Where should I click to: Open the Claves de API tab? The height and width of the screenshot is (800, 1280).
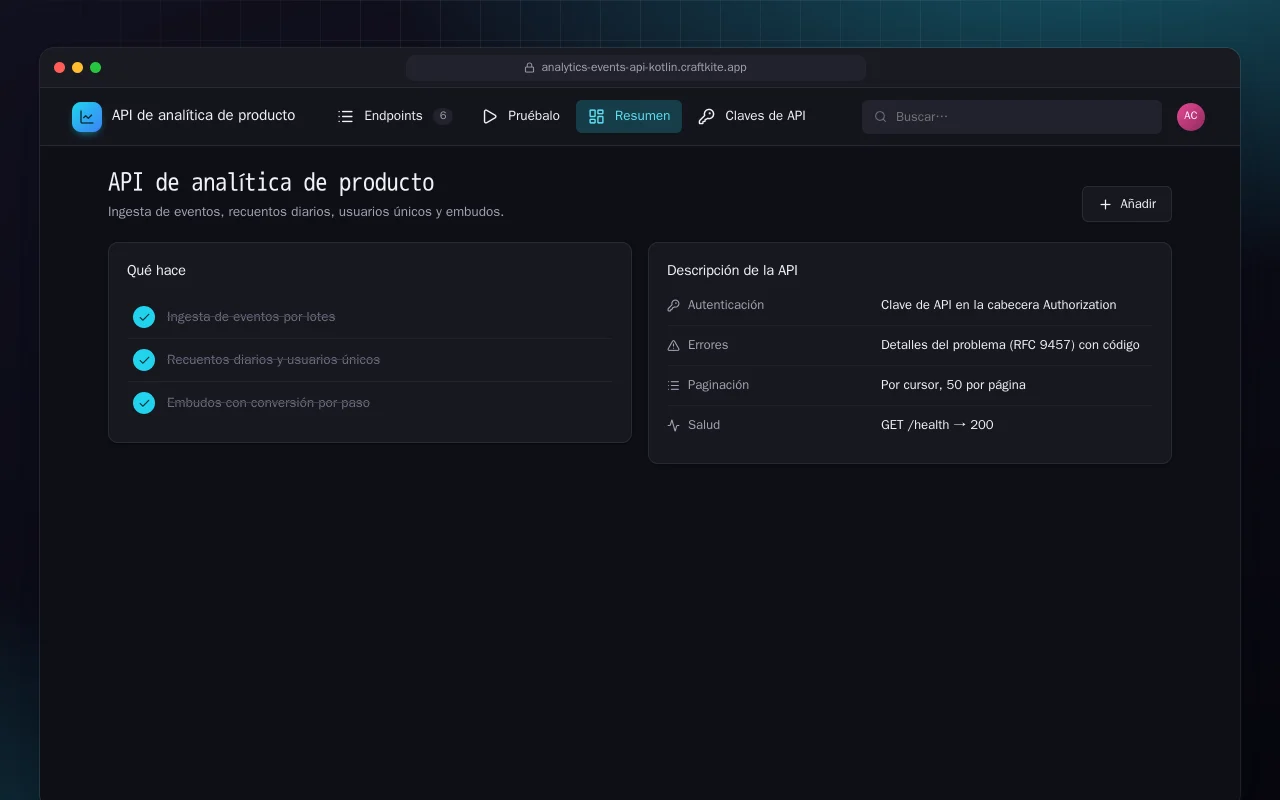tap(752, 116)
